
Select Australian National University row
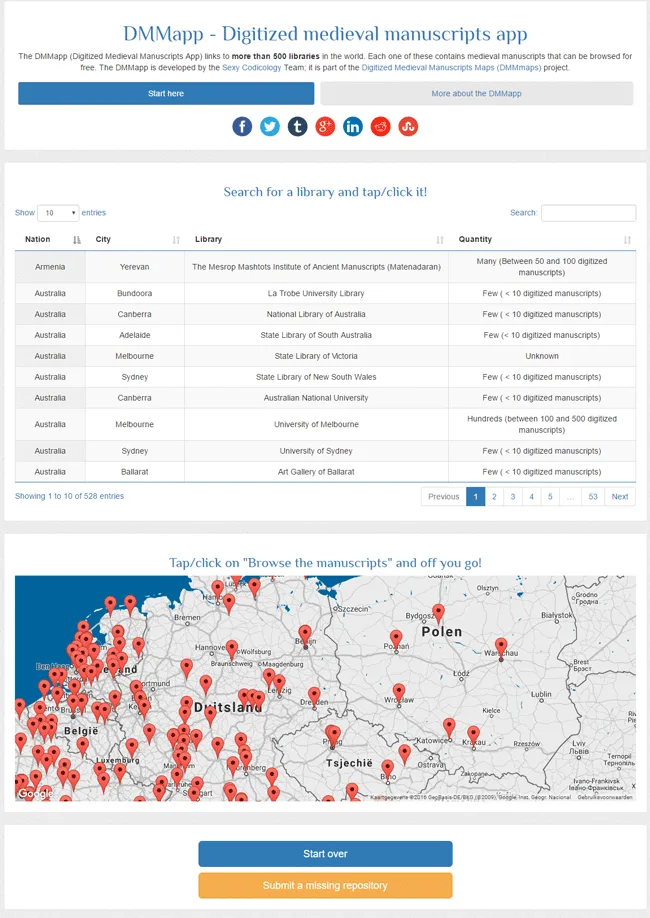tap(325, 398)
